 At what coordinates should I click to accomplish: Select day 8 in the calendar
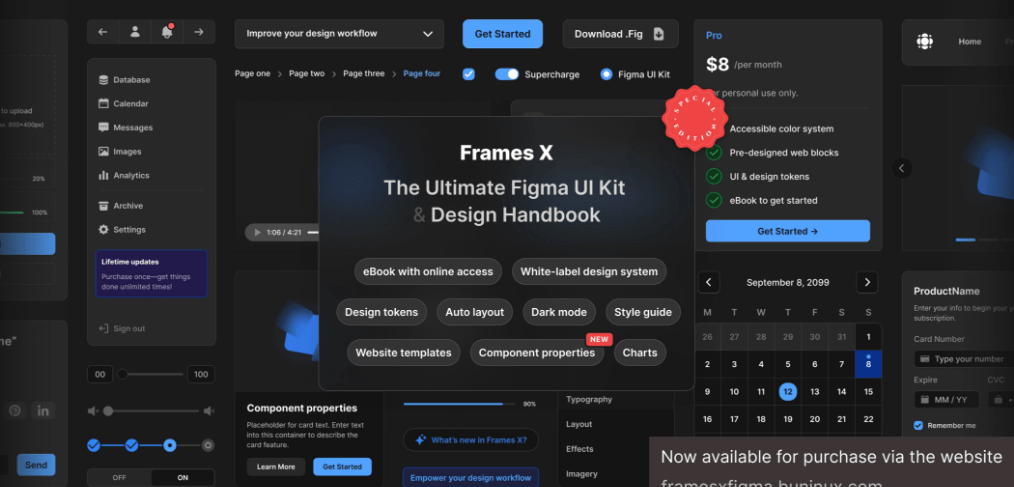click(x=868, y=364)
